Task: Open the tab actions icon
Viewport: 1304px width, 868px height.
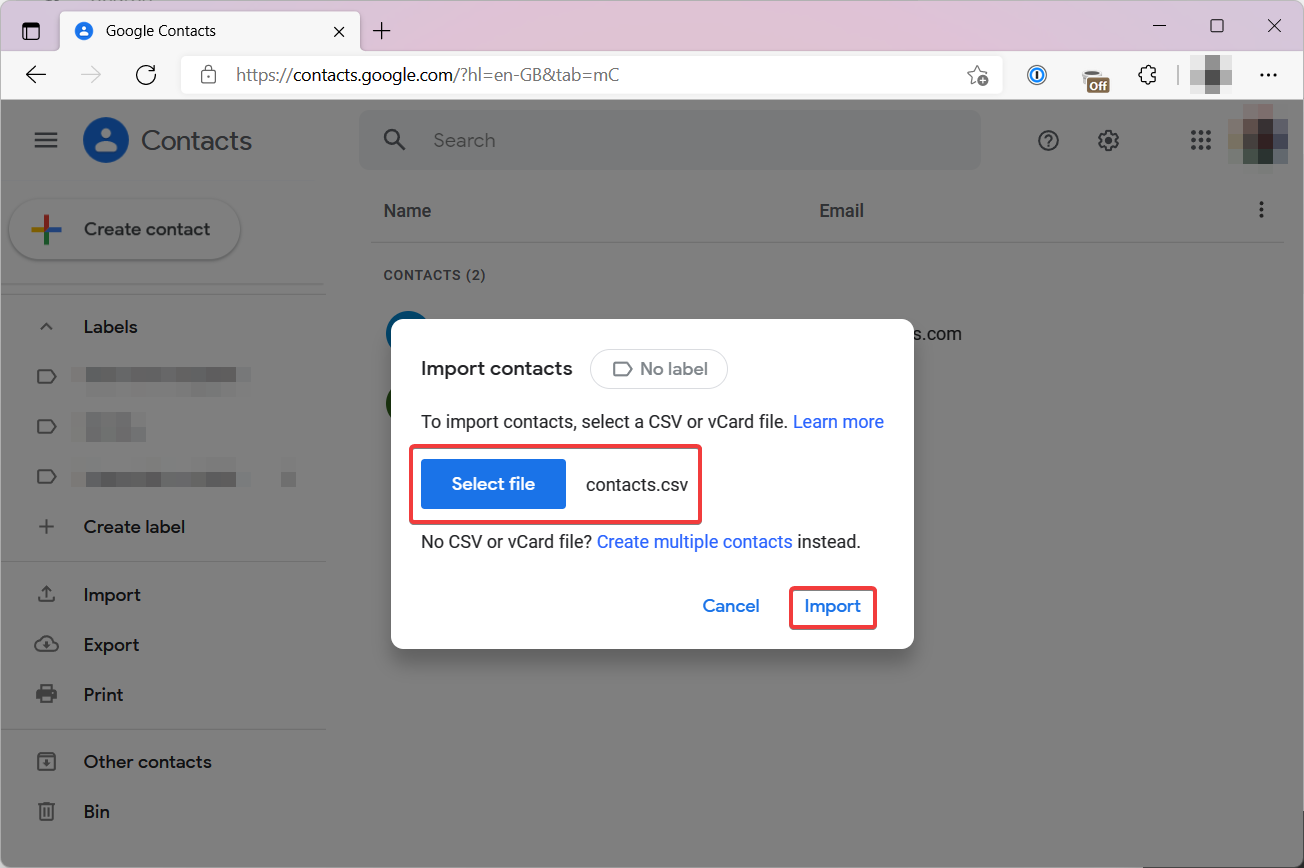Action: coord(31,31)
